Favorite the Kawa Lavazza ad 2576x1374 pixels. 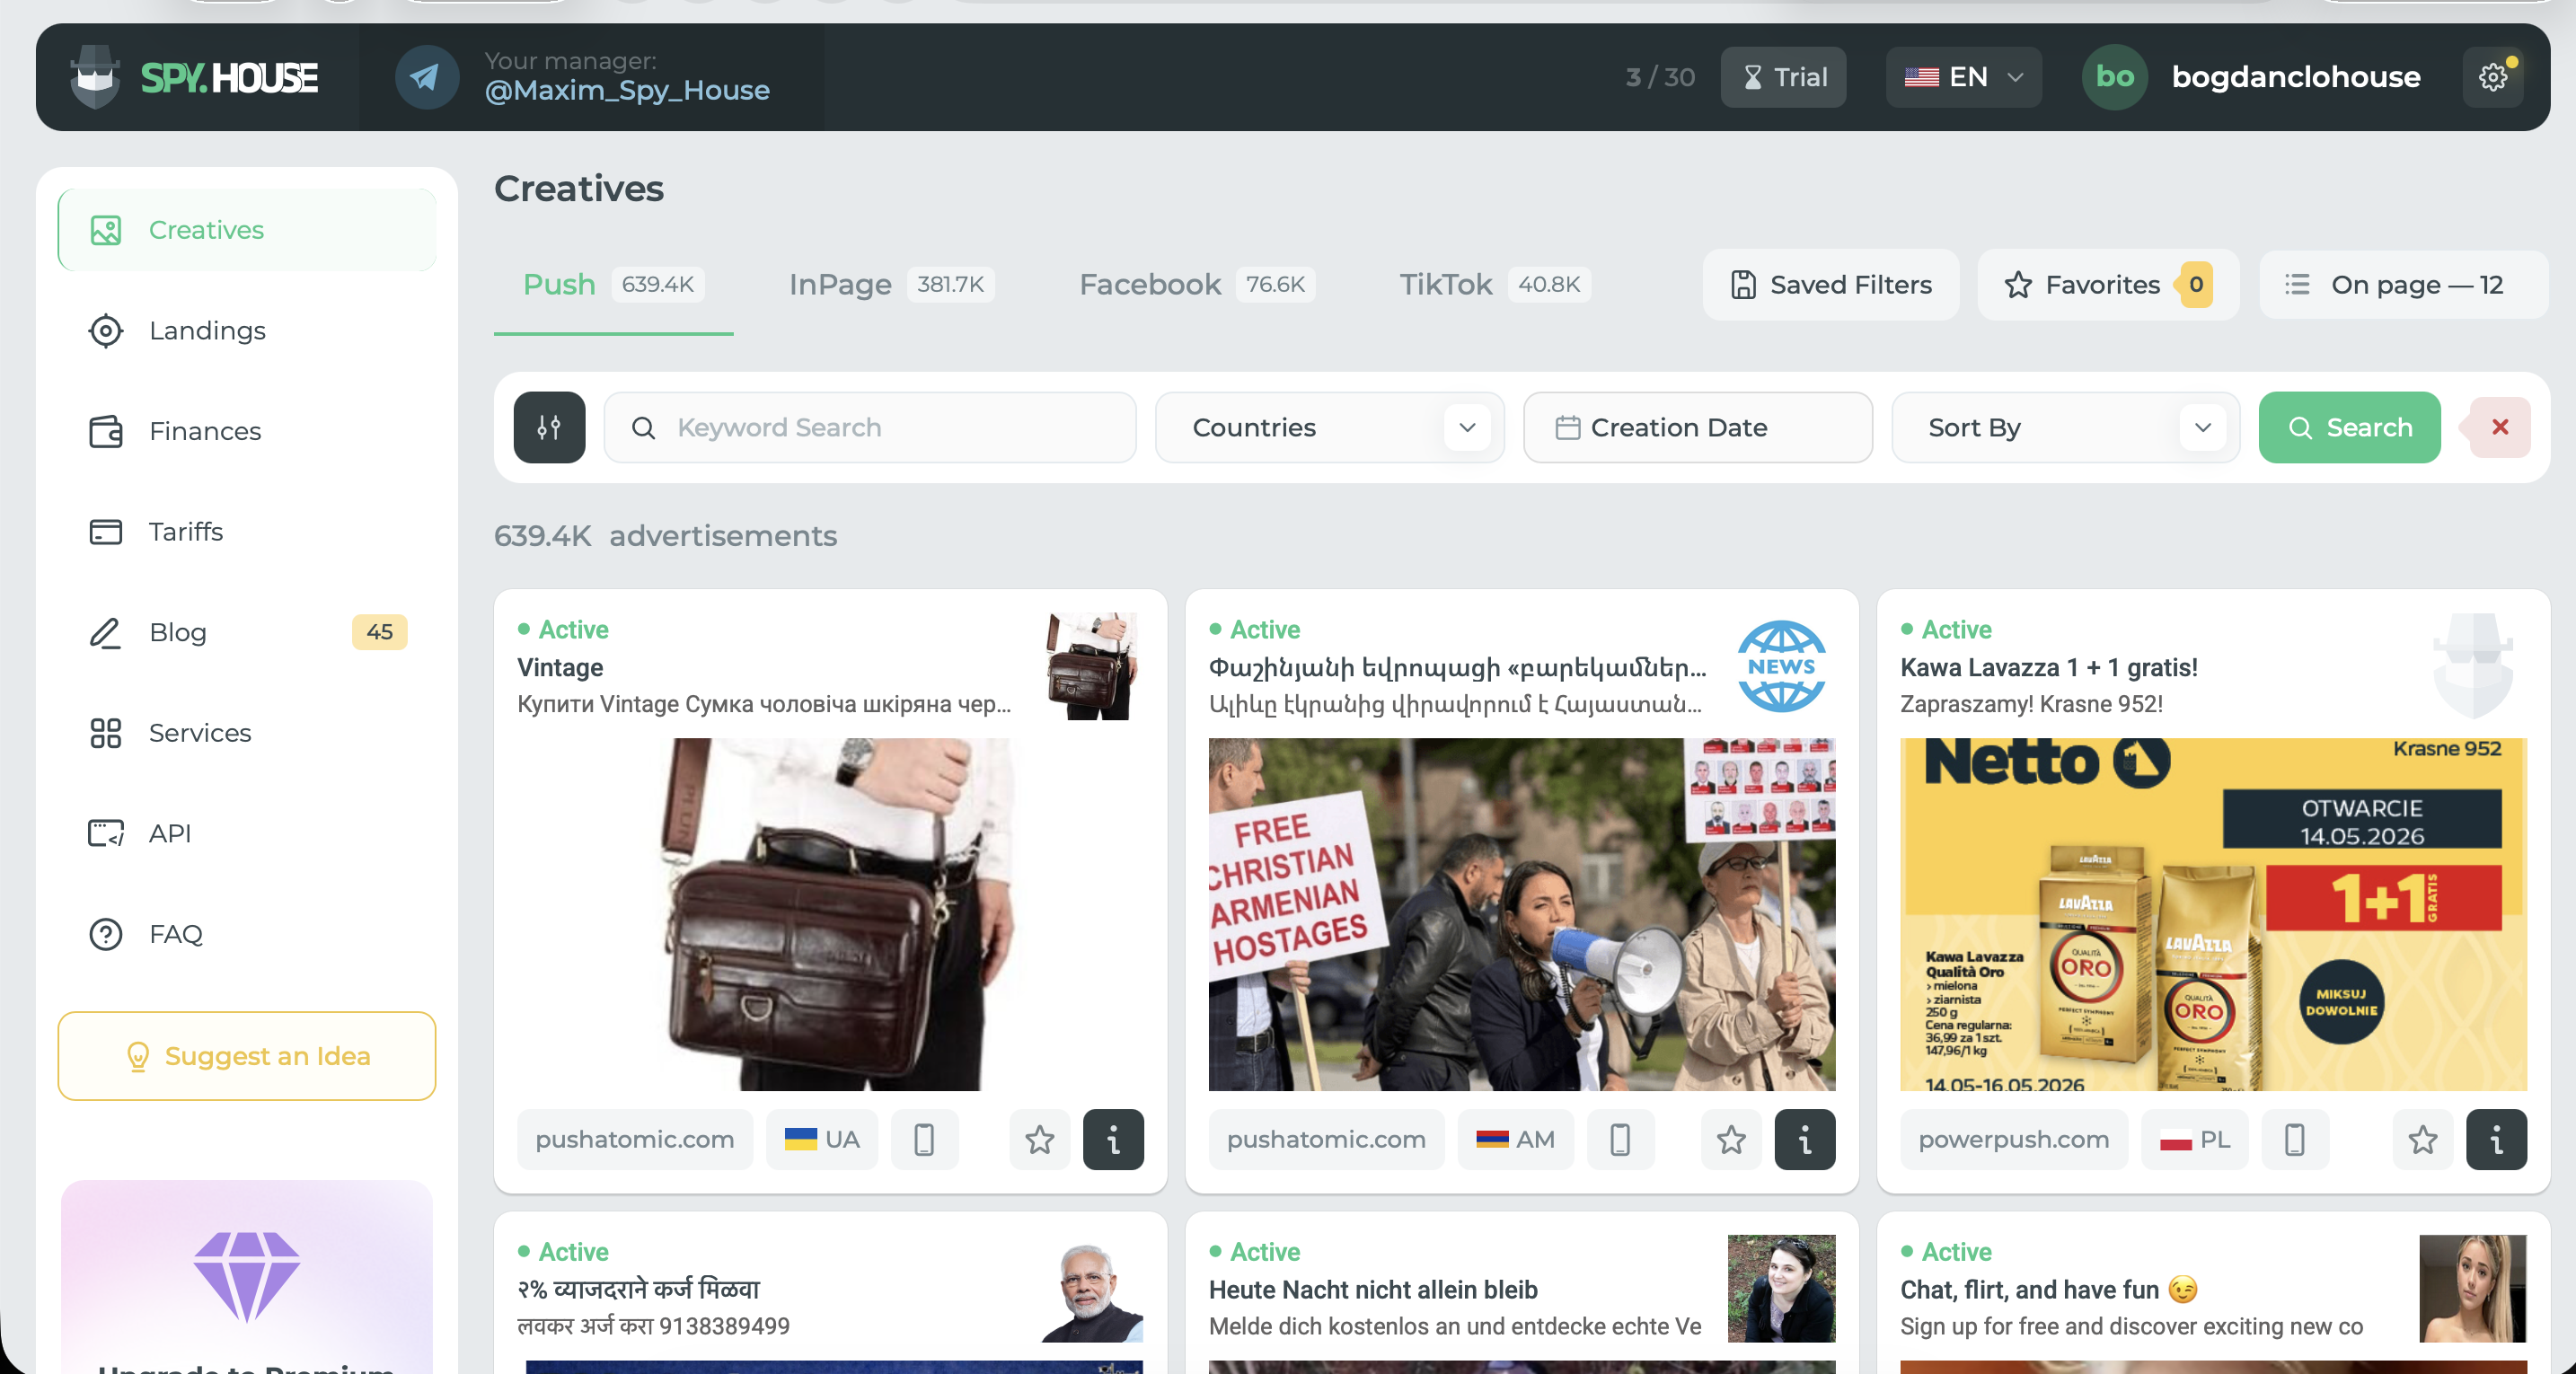pyautogui.click(x=2423, y=1139)
